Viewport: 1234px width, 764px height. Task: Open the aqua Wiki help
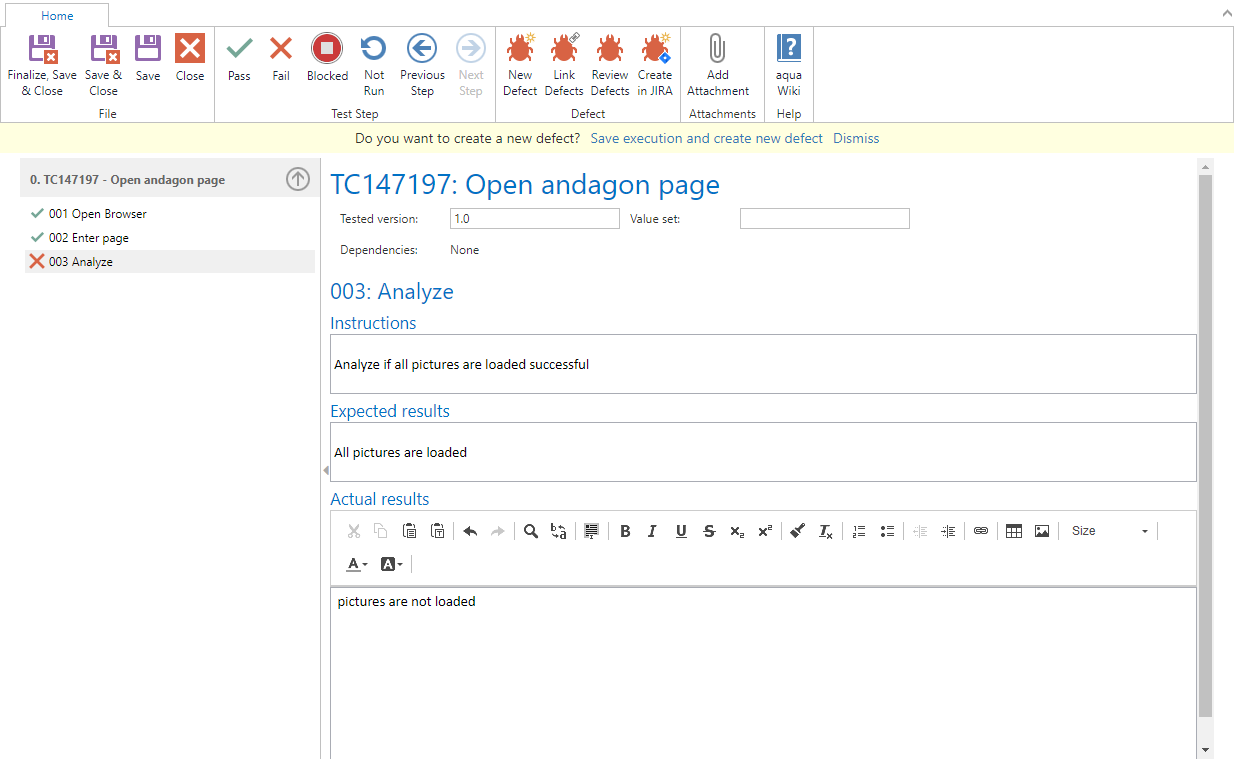[789, 50]
